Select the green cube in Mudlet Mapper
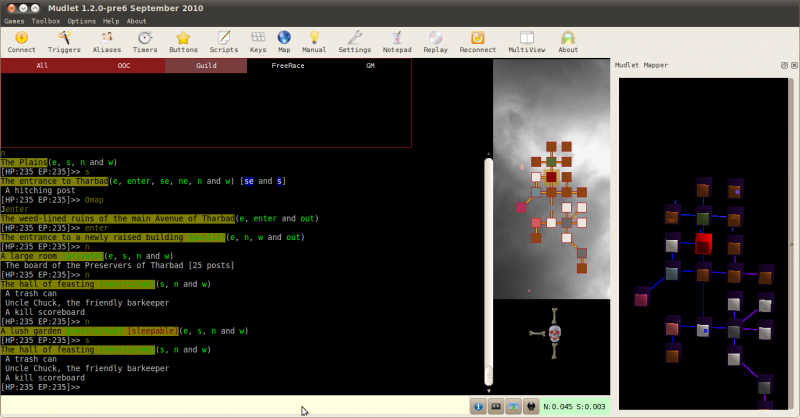The height and width of the screenshot is (418, 800). (703, 218)
